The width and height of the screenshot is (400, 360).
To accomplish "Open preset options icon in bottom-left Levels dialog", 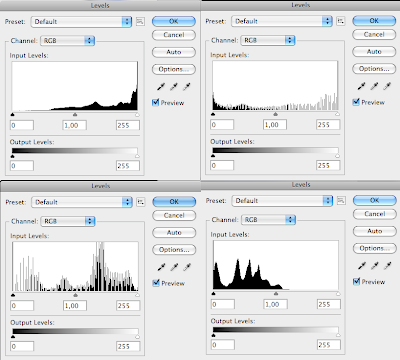I will pos(141,202).
